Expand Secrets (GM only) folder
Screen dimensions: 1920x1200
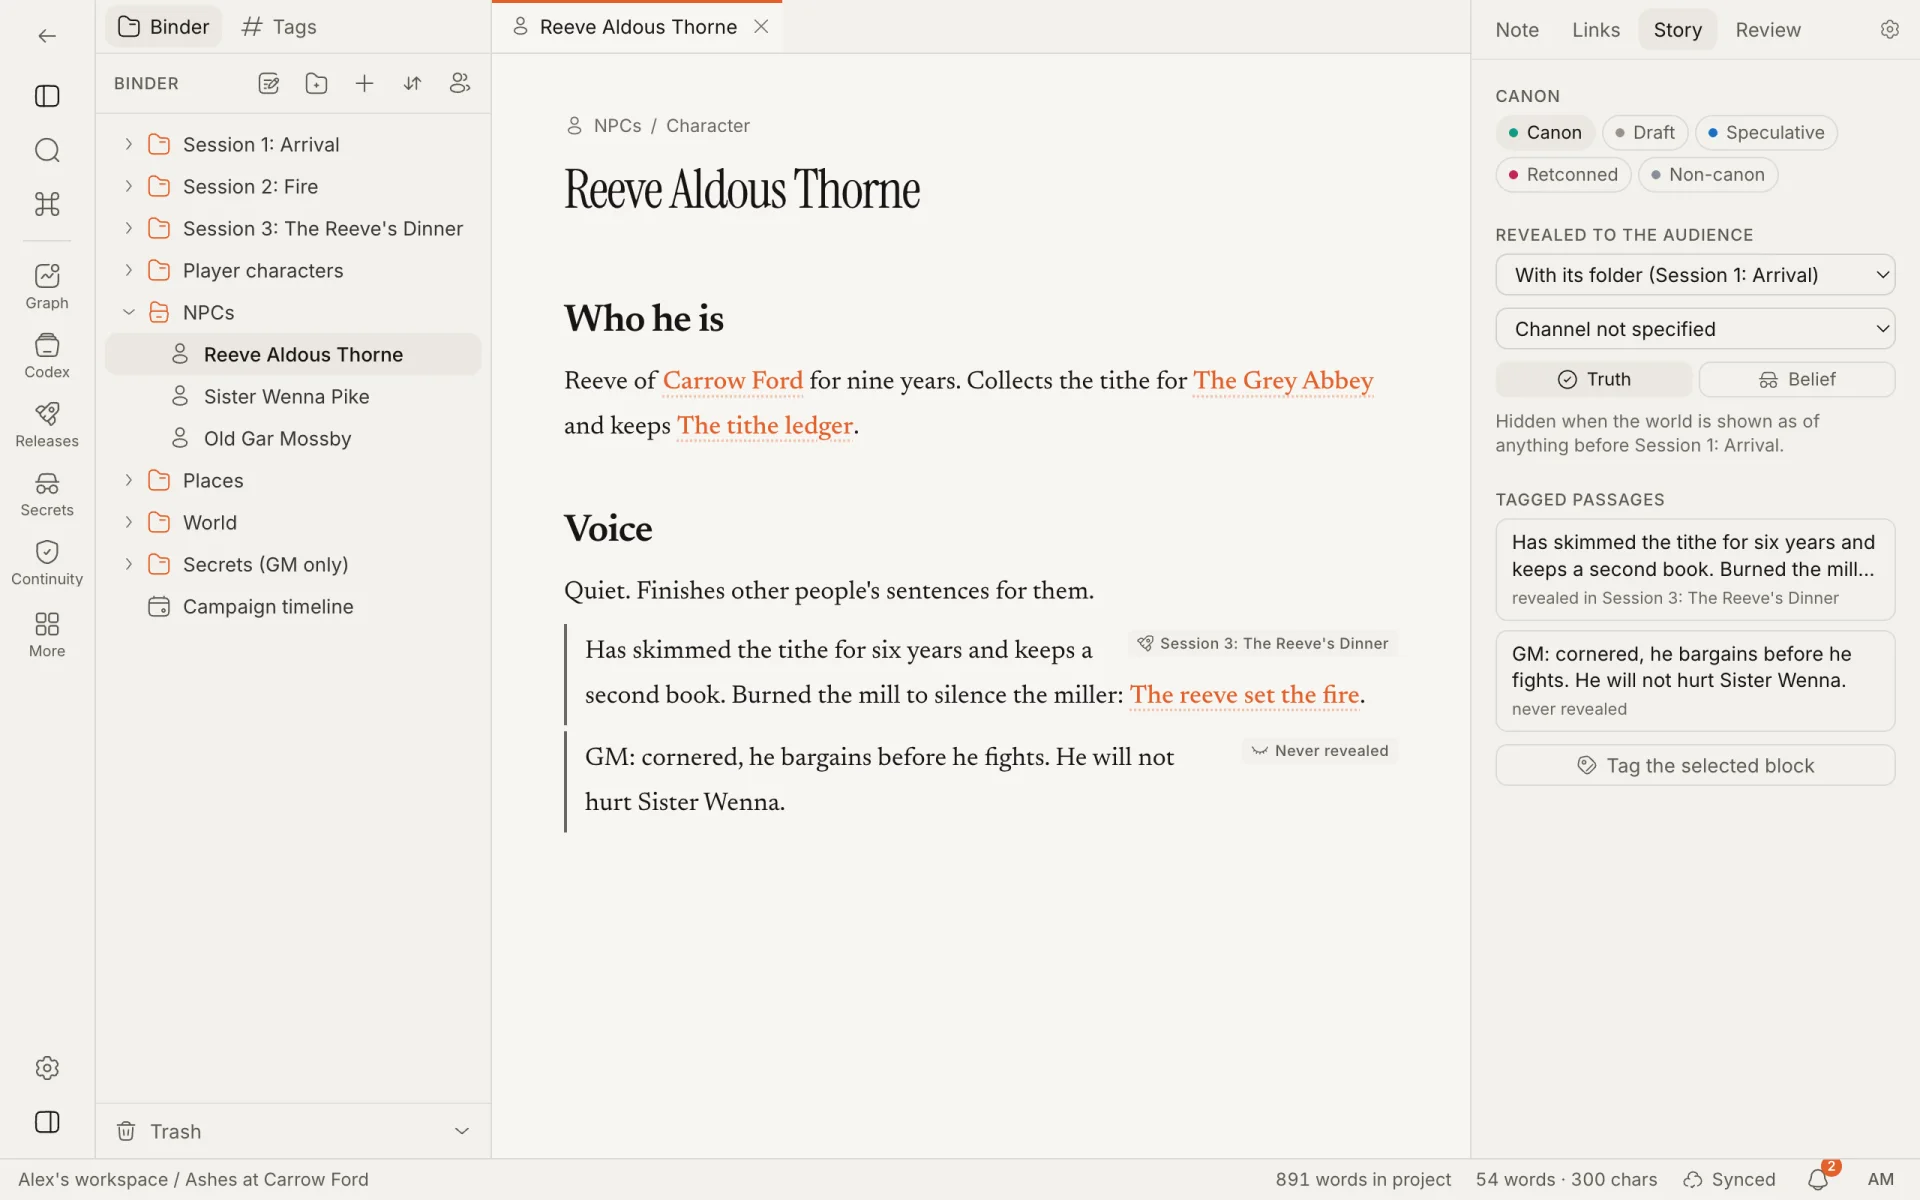(x=128, y=564)
